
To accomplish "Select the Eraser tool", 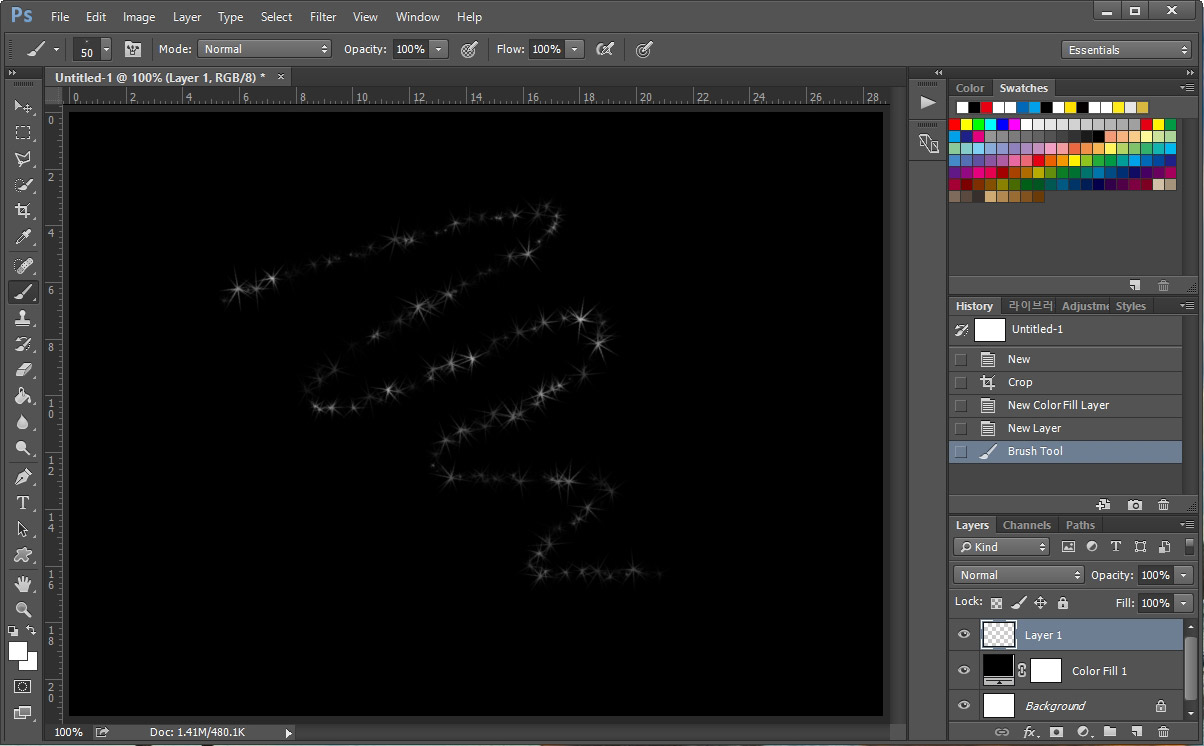I will (x=23, y=370).
